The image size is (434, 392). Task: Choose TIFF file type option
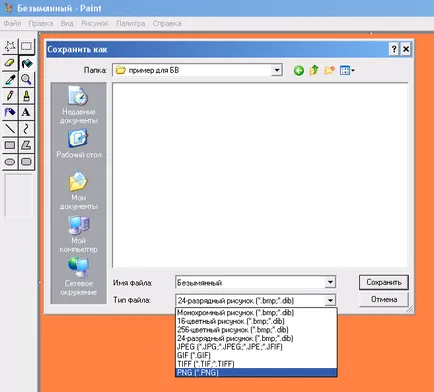256,364
